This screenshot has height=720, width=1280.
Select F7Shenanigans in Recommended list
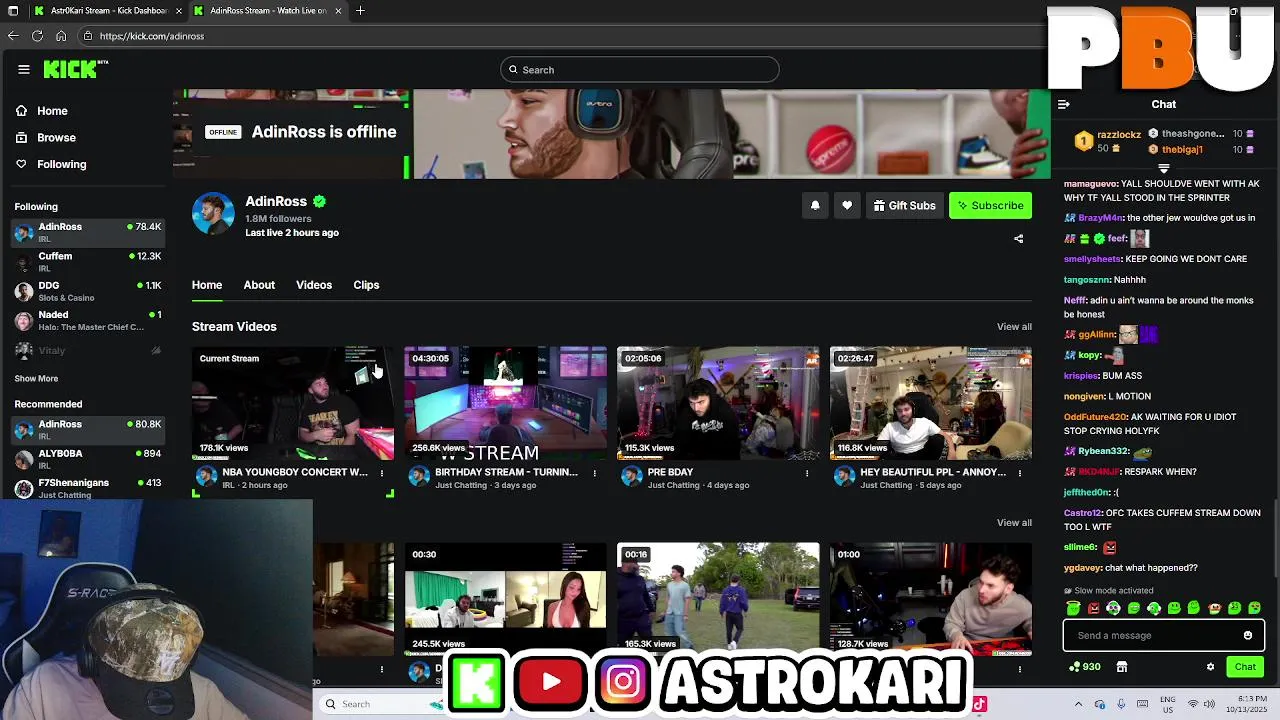(88, 488)
